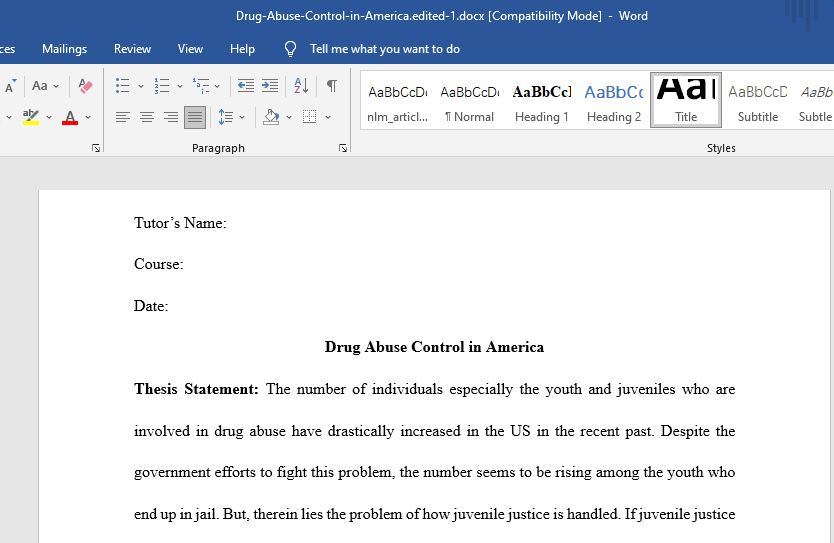Apply the Normal style
The height and width of the screenshot is (543, 834).
(x=470, y=101)
